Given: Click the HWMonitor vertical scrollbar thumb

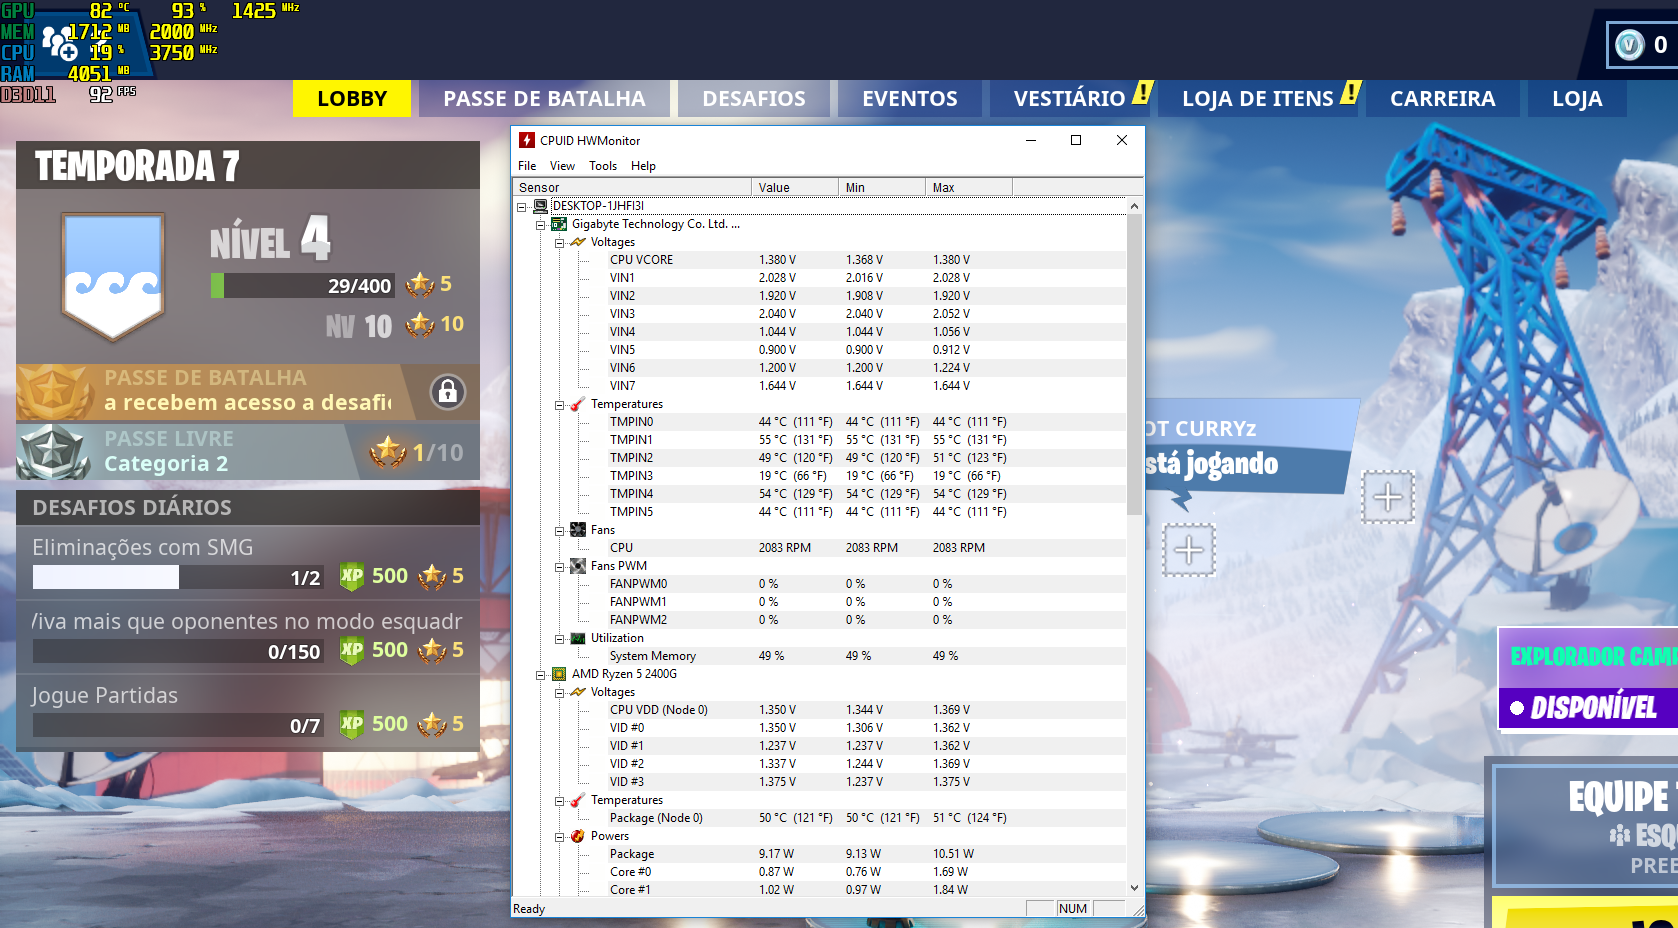Looking at the screenshot, I should [x=1134, y=365].
